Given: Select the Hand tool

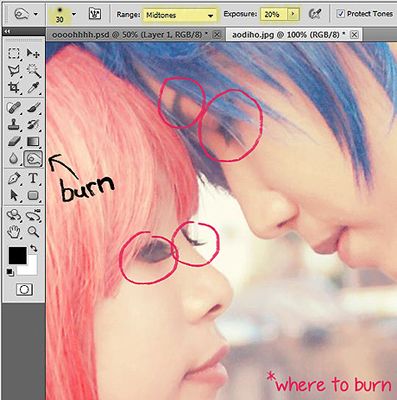Looking at the screenshot, I should 14,232.
